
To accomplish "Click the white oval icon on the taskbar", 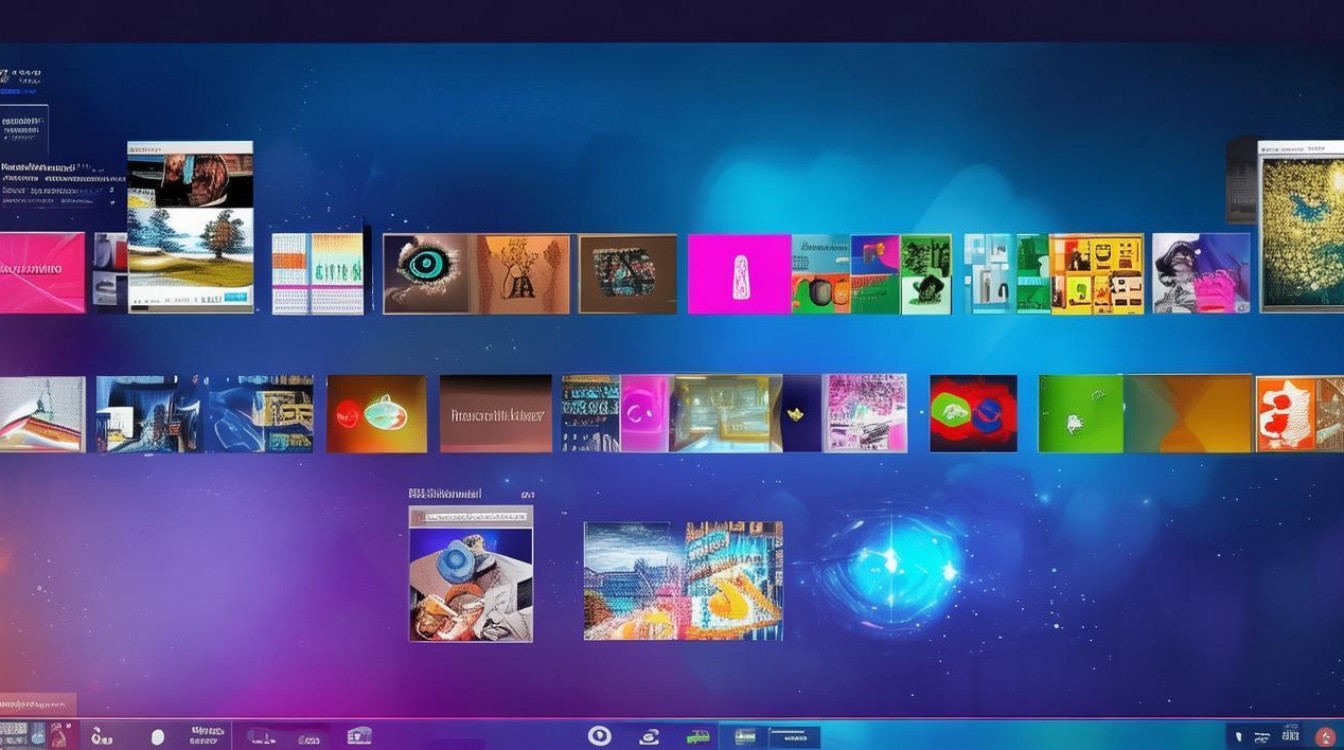I will (157, 737).
